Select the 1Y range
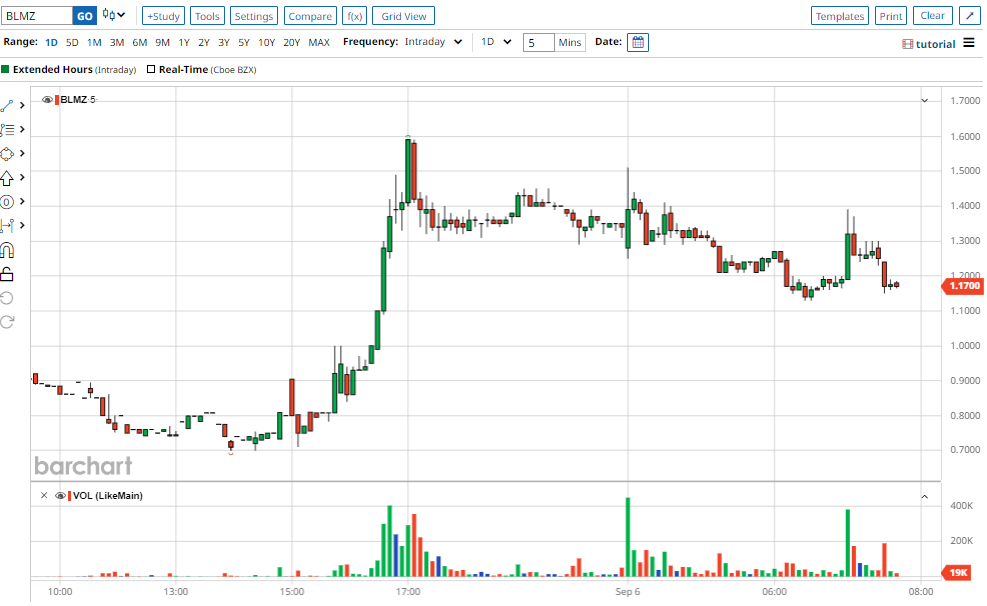Screen dimensions: 987x606 [x=184, y=42]
